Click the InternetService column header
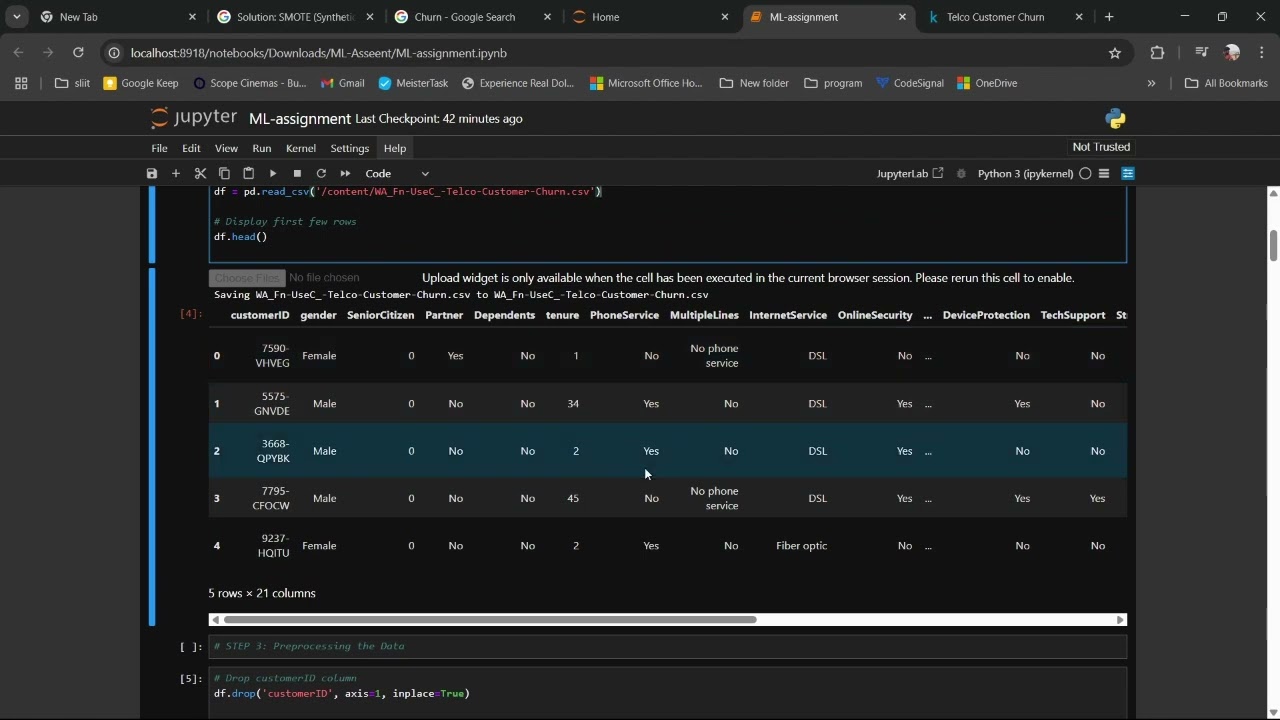1280x720 pixels. point(788,315)
